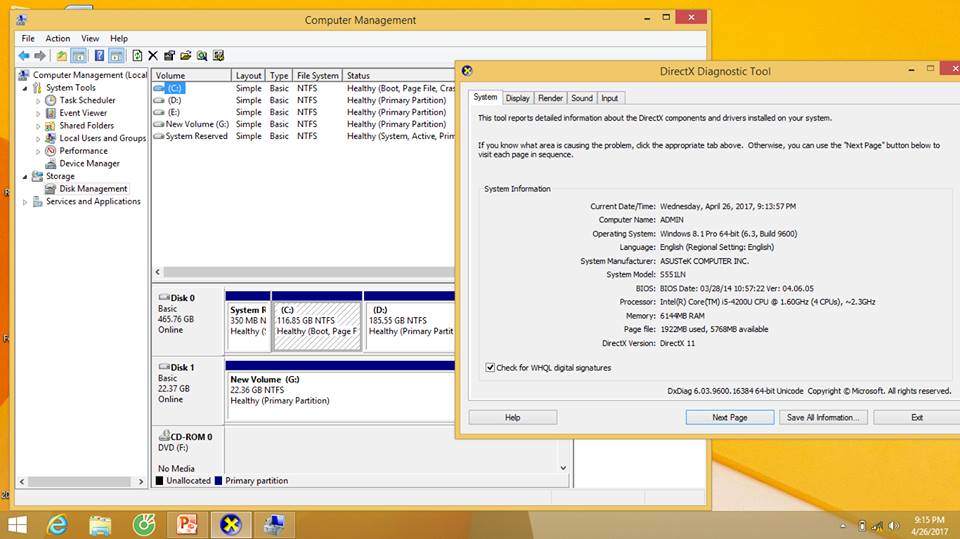
Task: Collapse the System Tools node
Action: [x=25, y=88]
